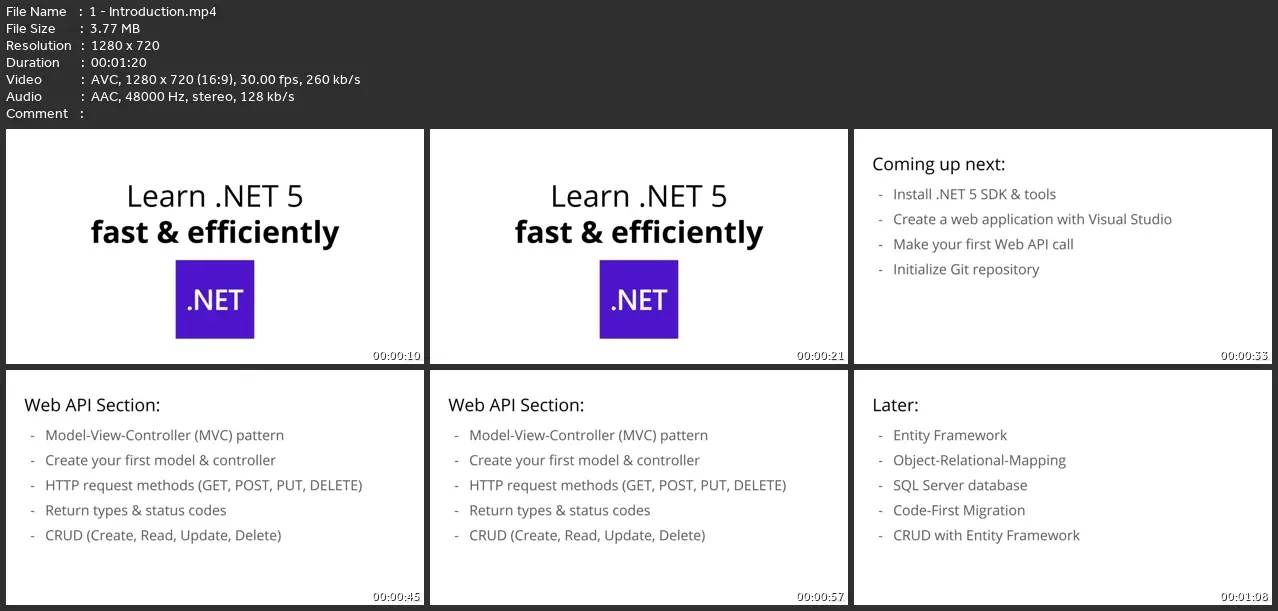Click 'Create a web application with Visual Studio'
The image size is (1278, 611).
point(1032,219)
